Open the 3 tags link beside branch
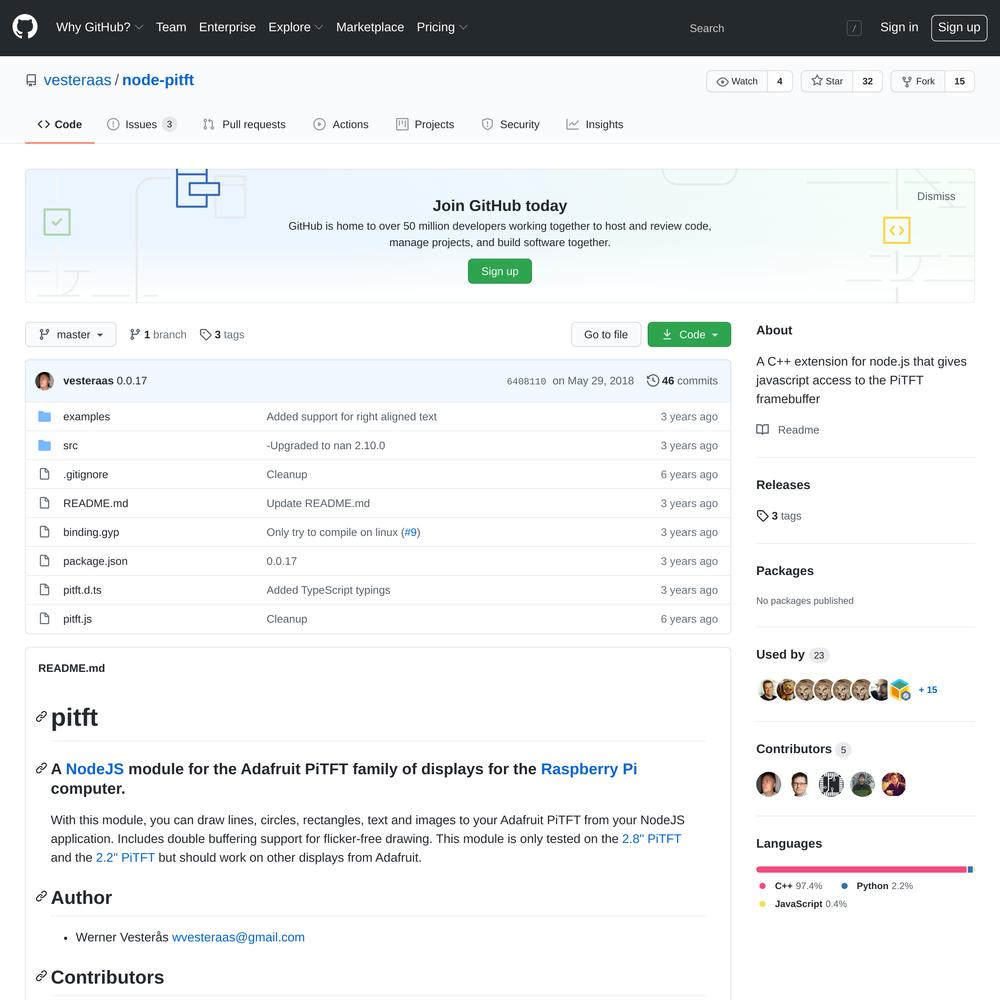 point(222,335)
